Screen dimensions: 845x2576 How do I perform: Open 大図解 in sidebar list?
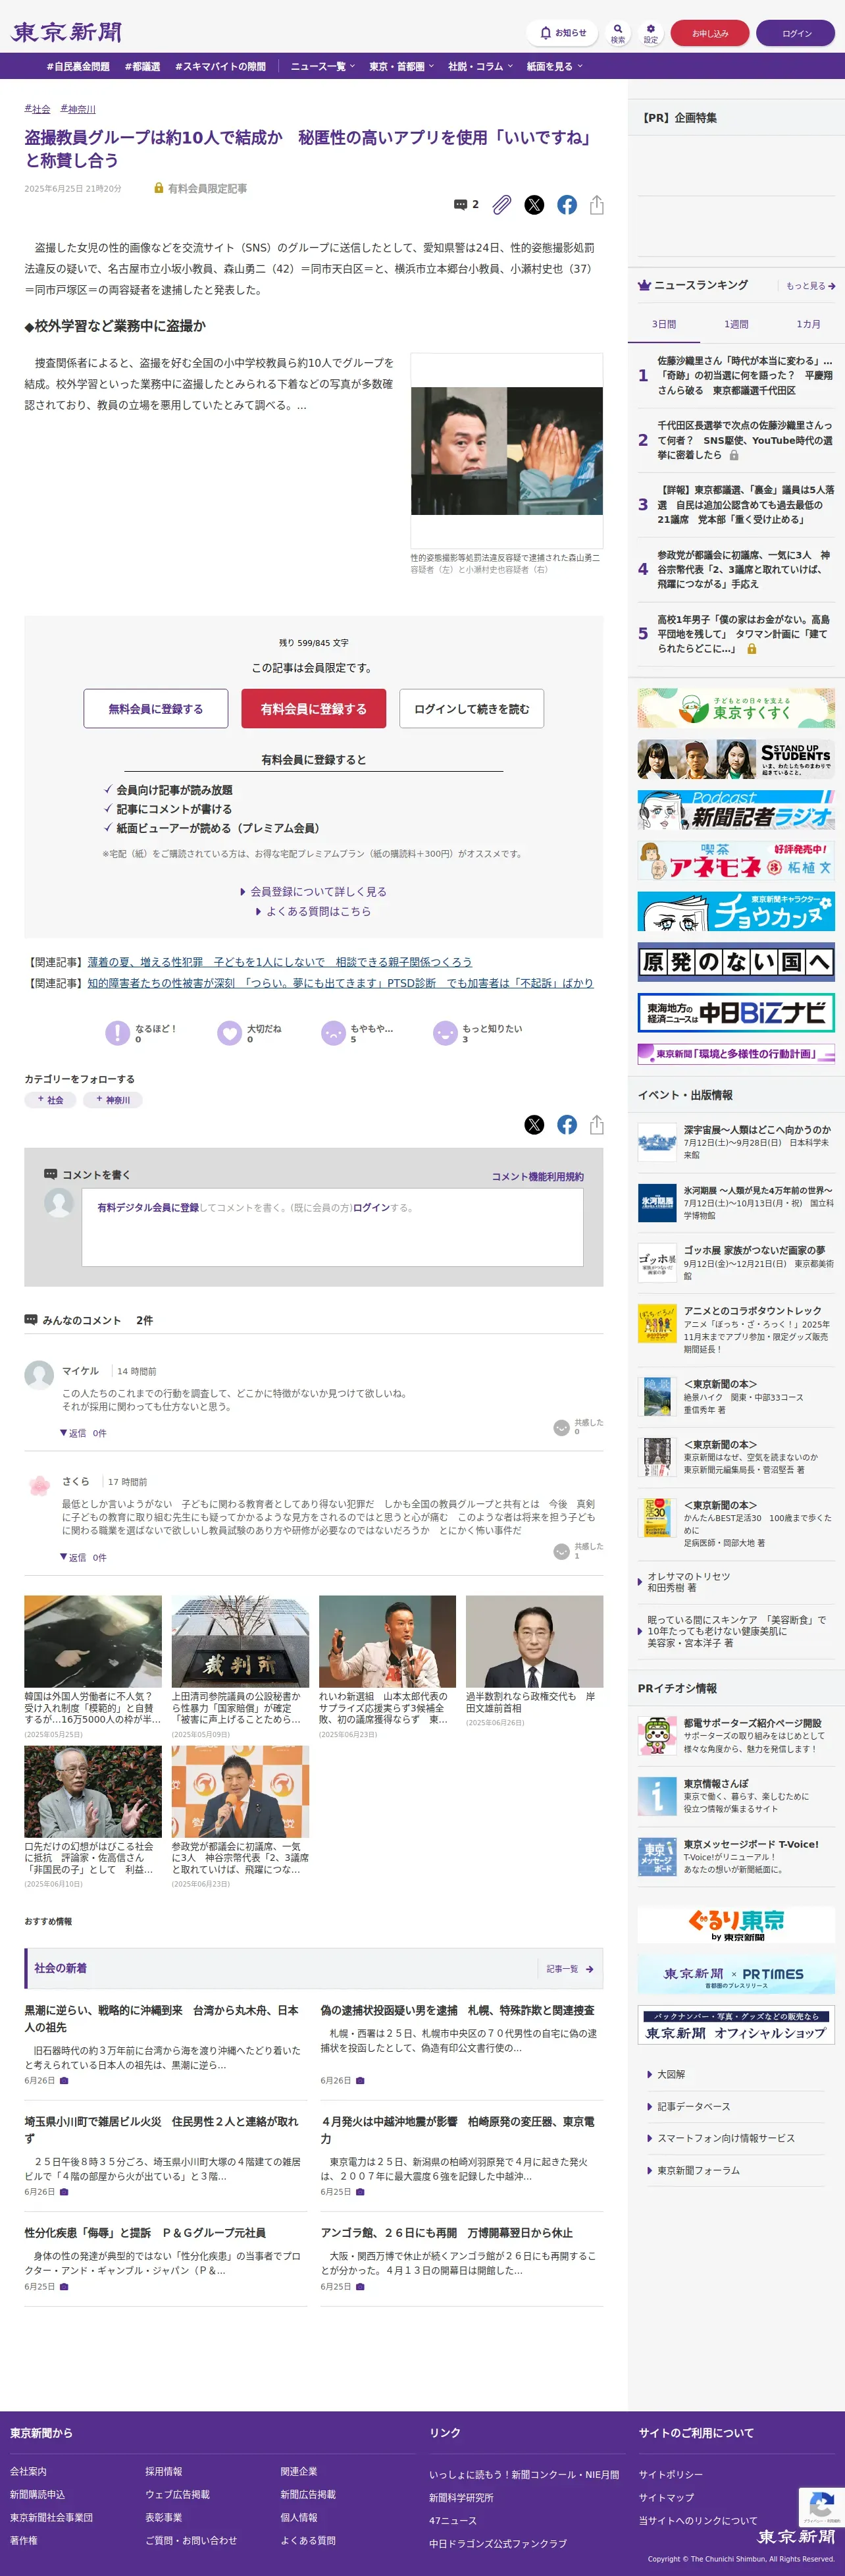(x=671, y=2074)
